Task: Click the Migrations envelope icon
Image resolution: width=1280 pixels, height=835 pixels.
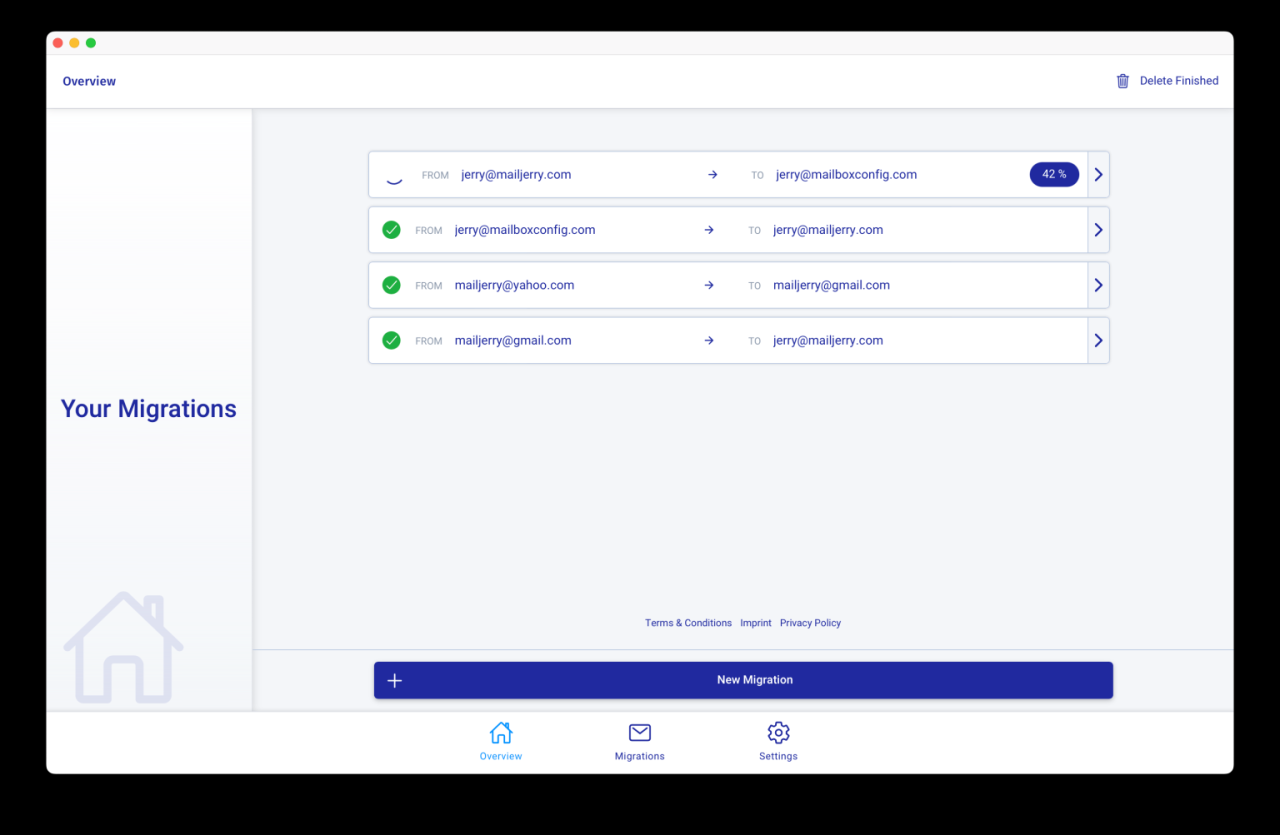Action: [640, 733]
